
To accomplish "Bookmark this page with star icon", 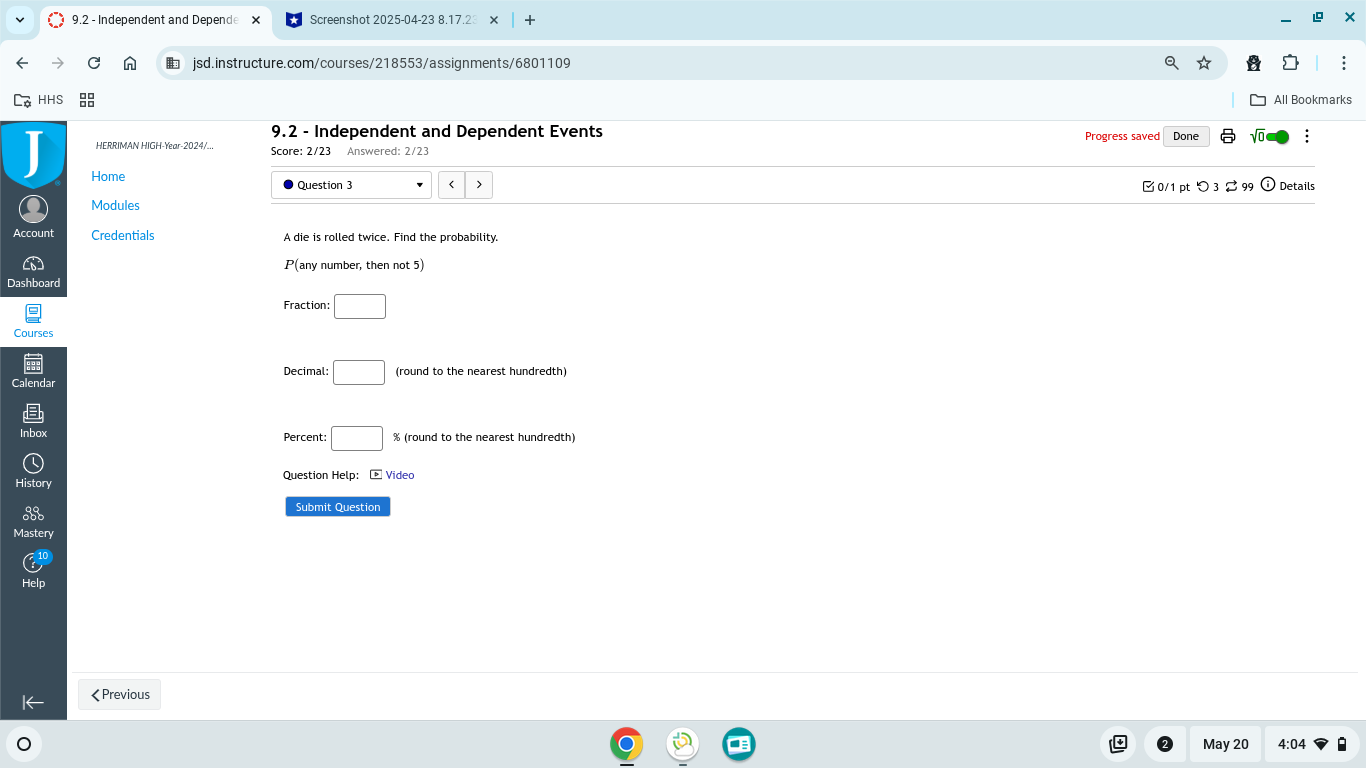I will pos(1204,63).
